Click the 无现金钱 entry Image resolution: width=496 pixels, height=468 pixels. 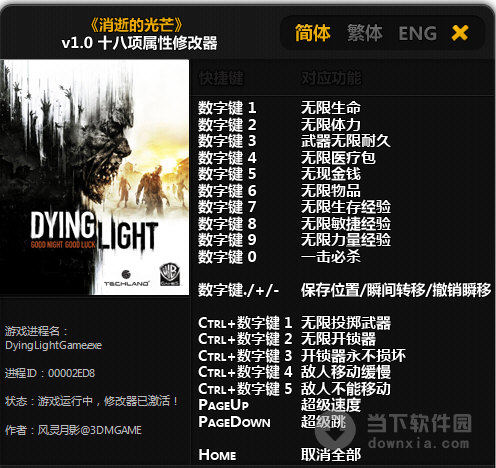point(331,174)
